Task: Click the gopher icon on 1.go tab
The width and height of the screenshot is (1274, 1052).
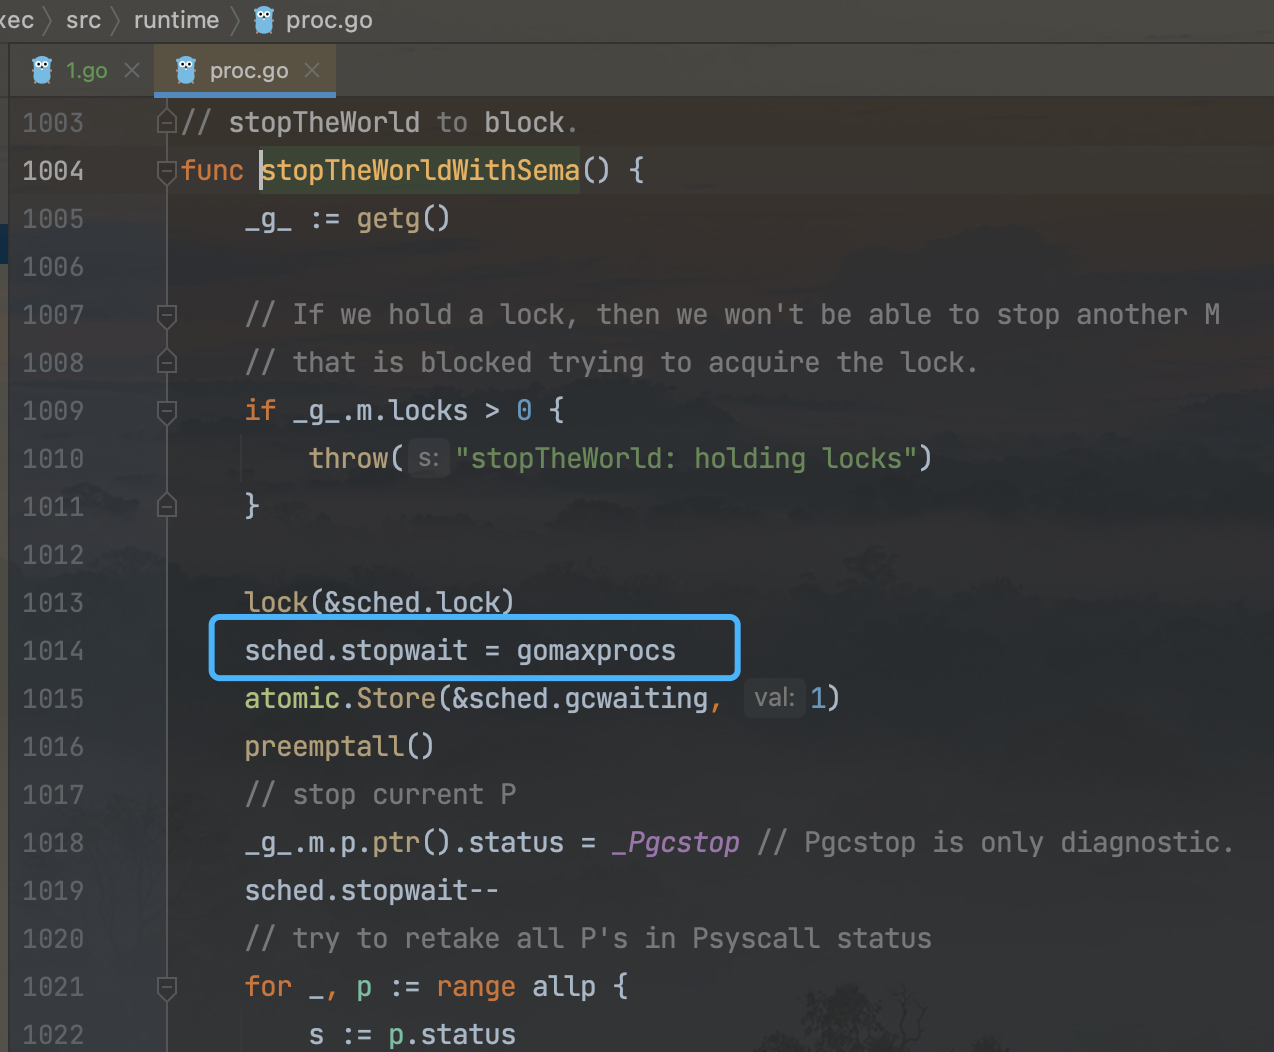Action: pos(42,70)
